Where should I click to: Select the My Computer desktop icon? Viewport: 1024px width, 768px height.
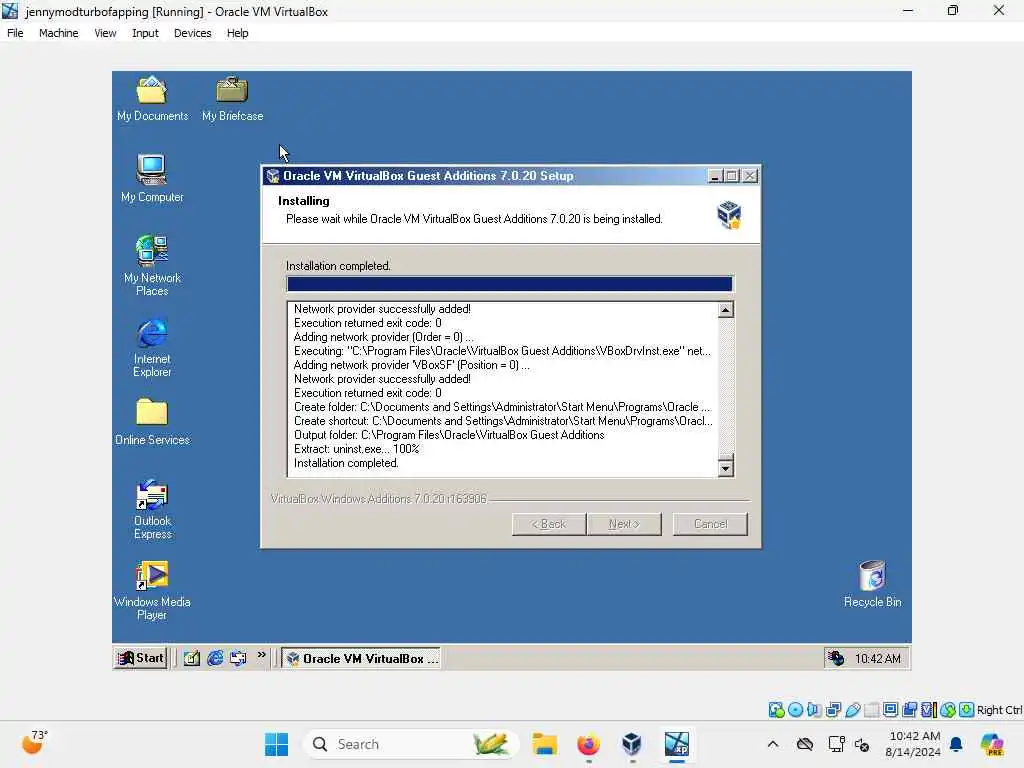tap(152, 178)
